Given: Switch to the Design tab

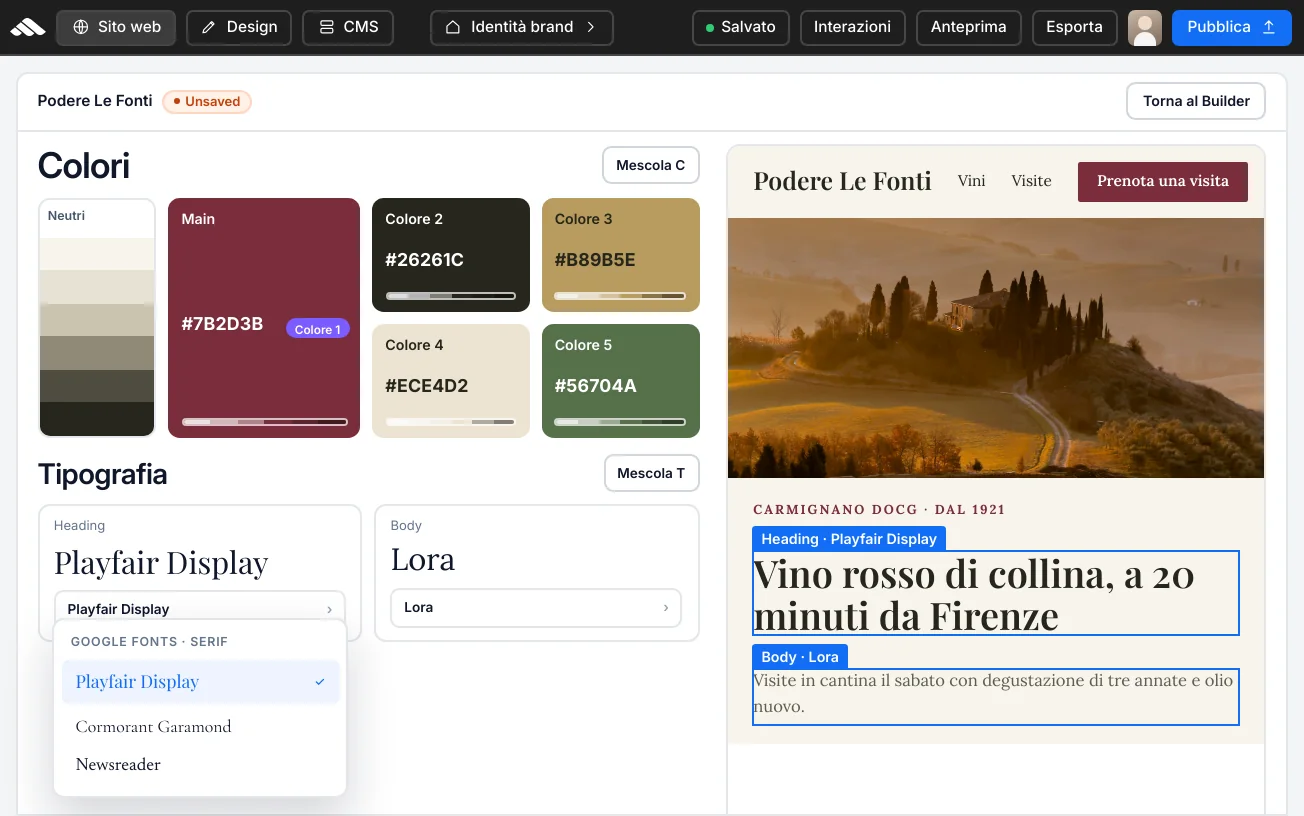Looking at the screenshot, I should pyautogui.click(x=239, y=27).
